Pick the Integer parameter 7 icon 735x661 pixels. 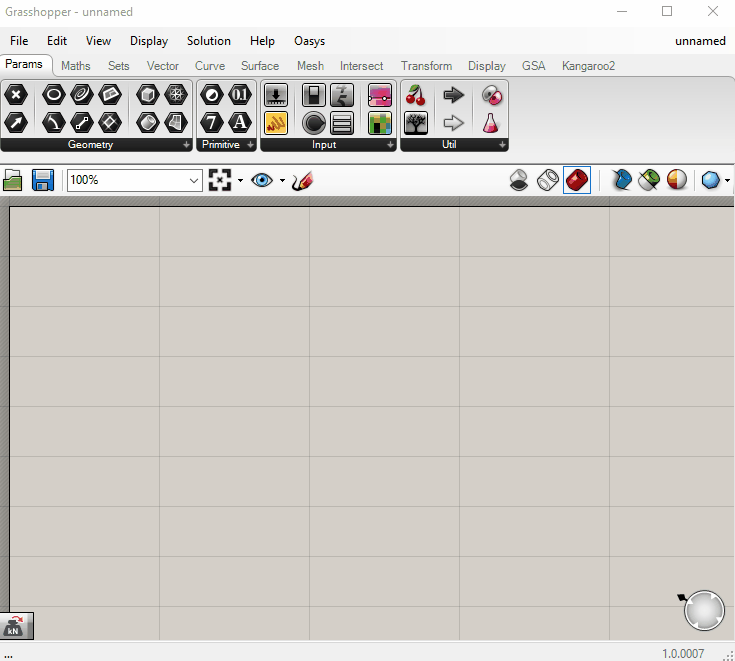[212, 123]
